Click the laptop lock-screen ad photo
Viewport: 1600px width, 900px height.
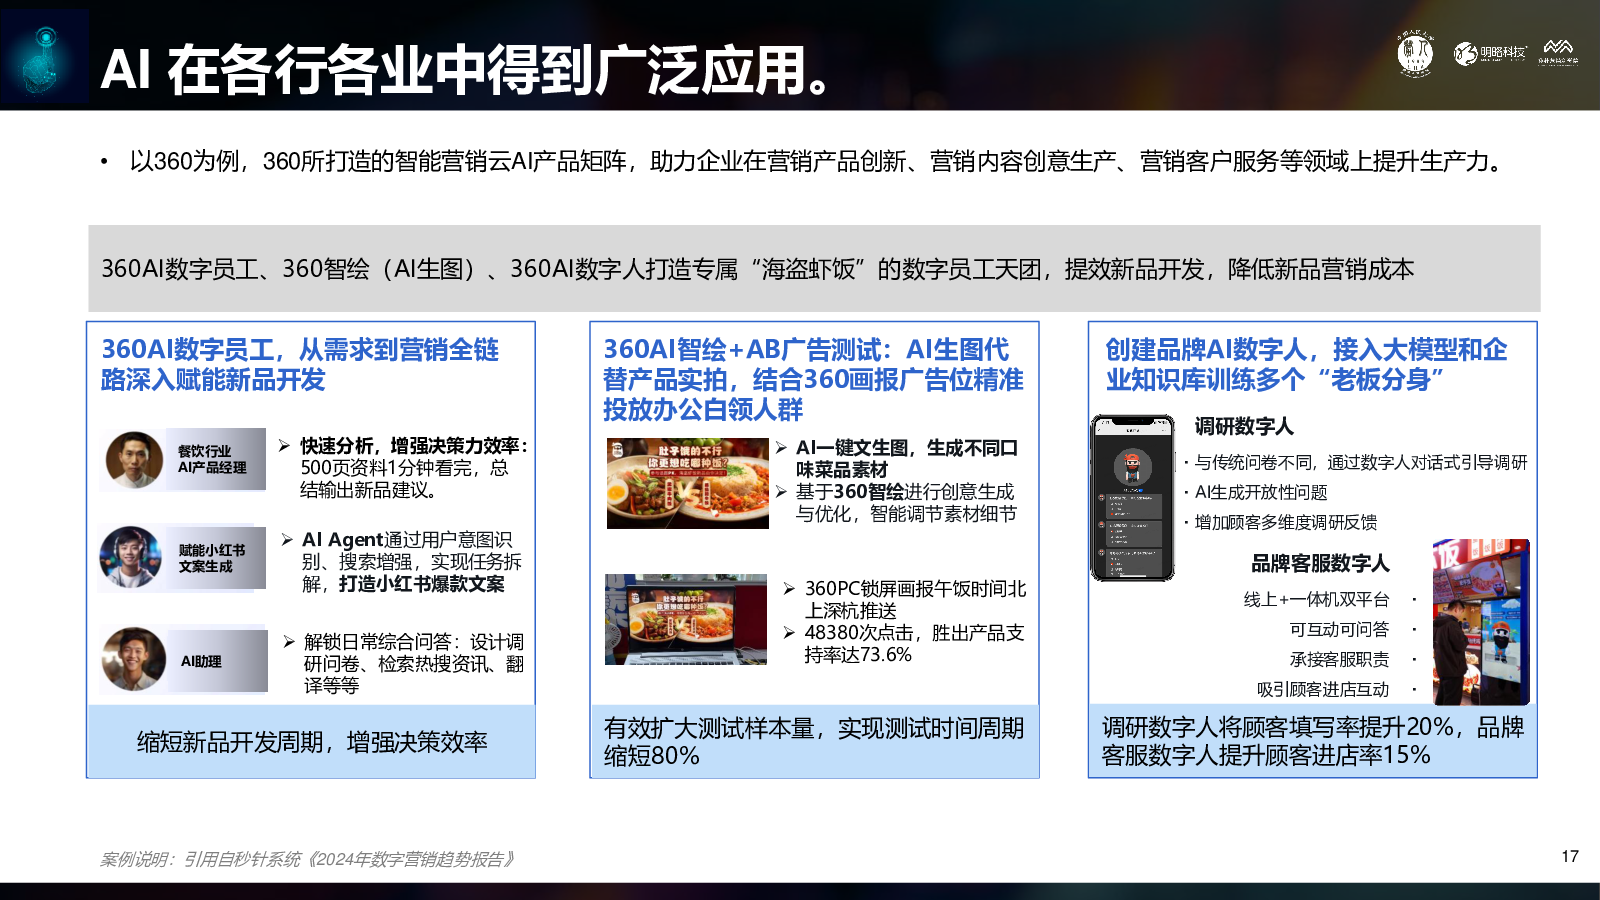pos(686,619)
